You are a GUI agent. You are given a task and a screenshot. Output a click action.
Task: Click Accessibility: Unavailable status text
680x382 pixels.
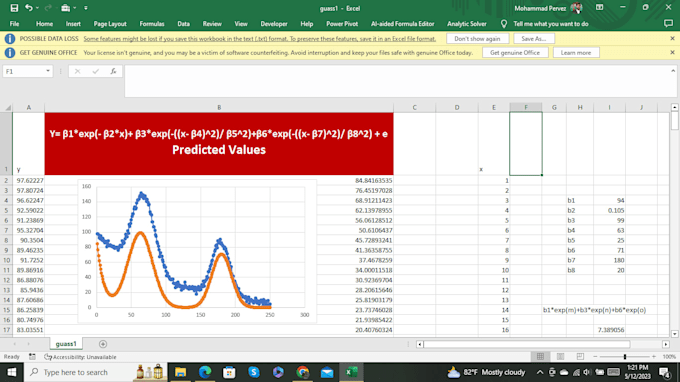(x=81, y=357)
